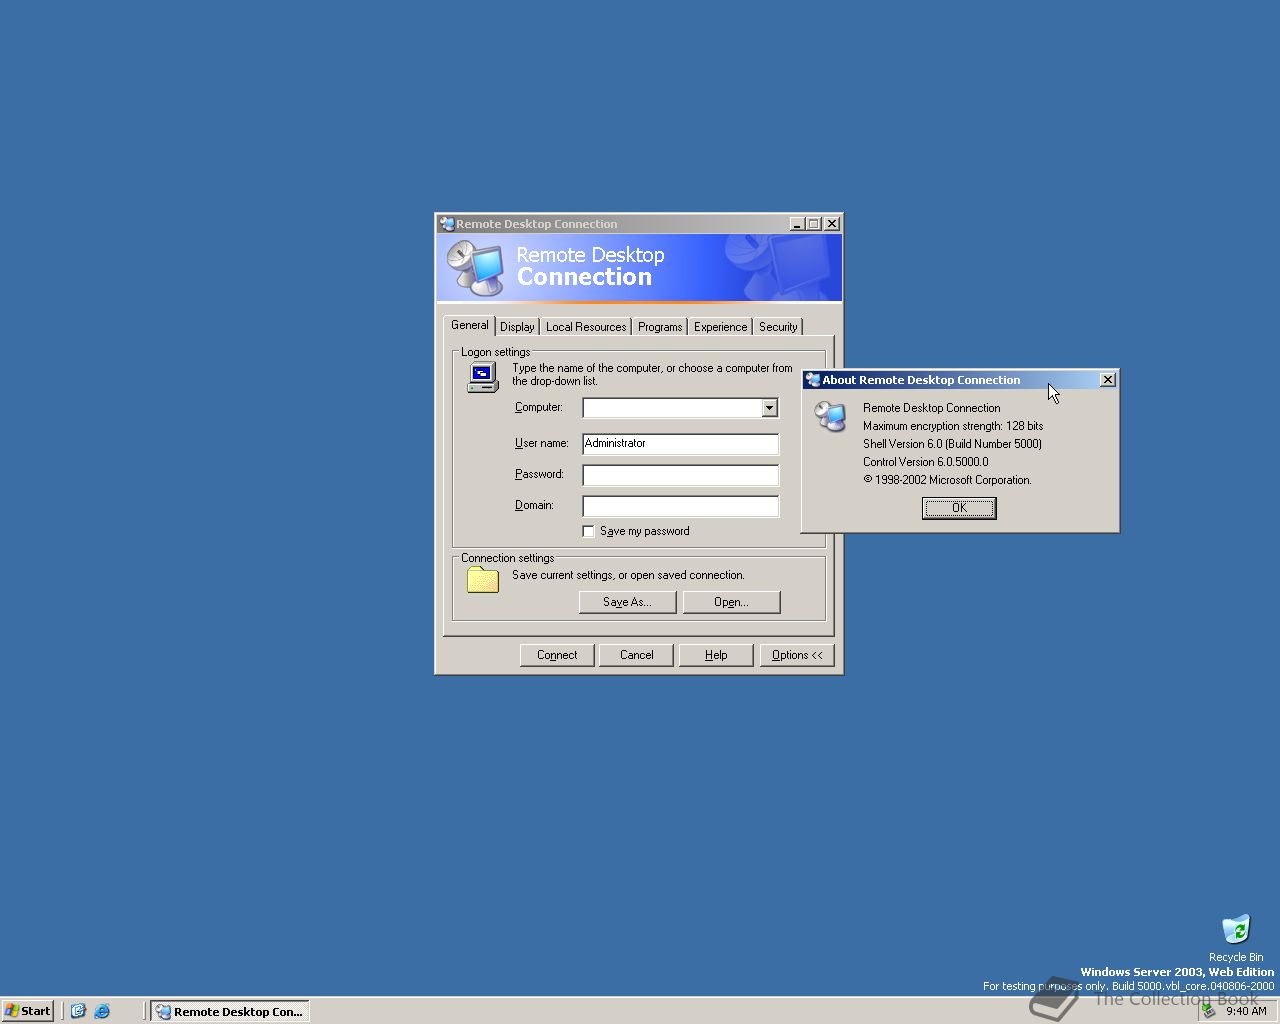Click the Cancel button
The image size is (1280, 1024).
[x=636, y=655]
